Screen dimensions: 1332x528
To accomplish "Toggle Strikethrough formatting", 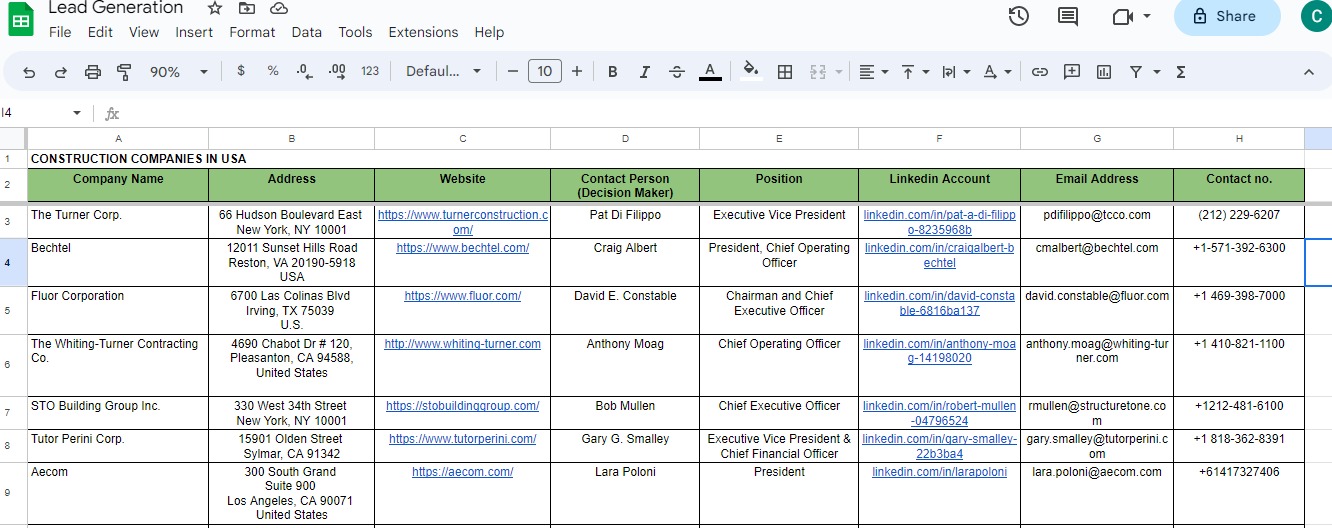I will tap(677, 72).
